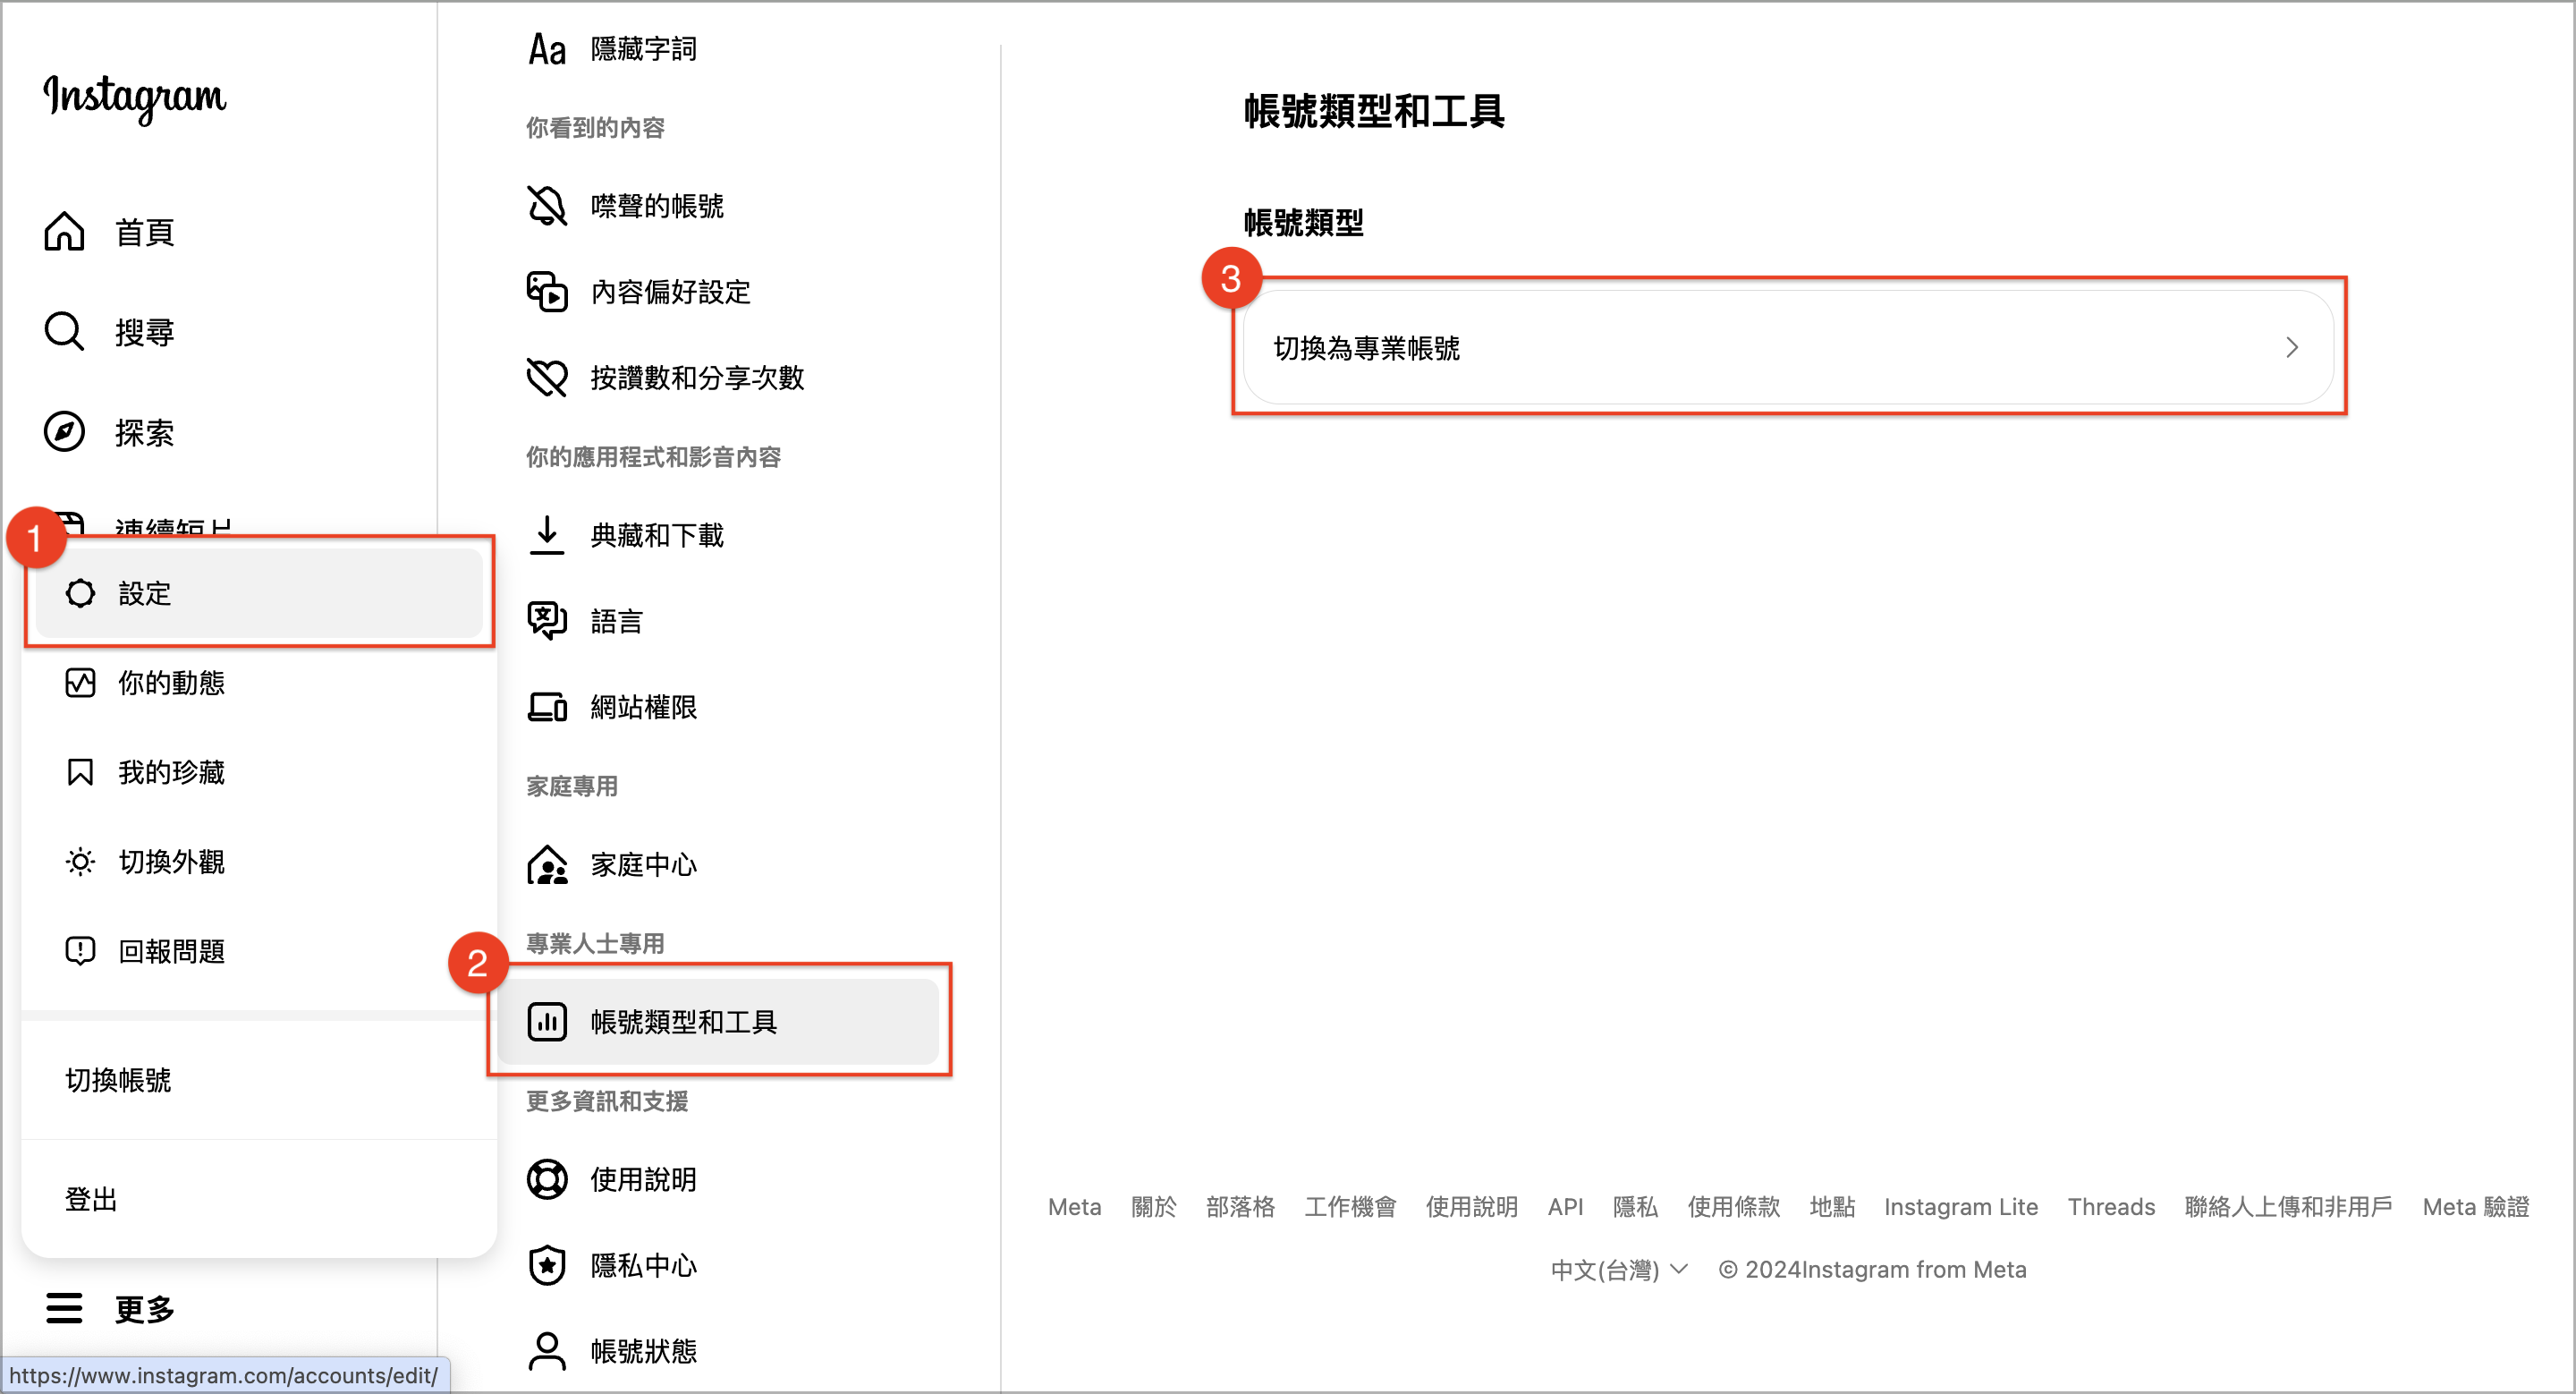This screenshot has height=1394, width=2576.
Task: Open 設定 in the More menu
Action: (260, 593)
